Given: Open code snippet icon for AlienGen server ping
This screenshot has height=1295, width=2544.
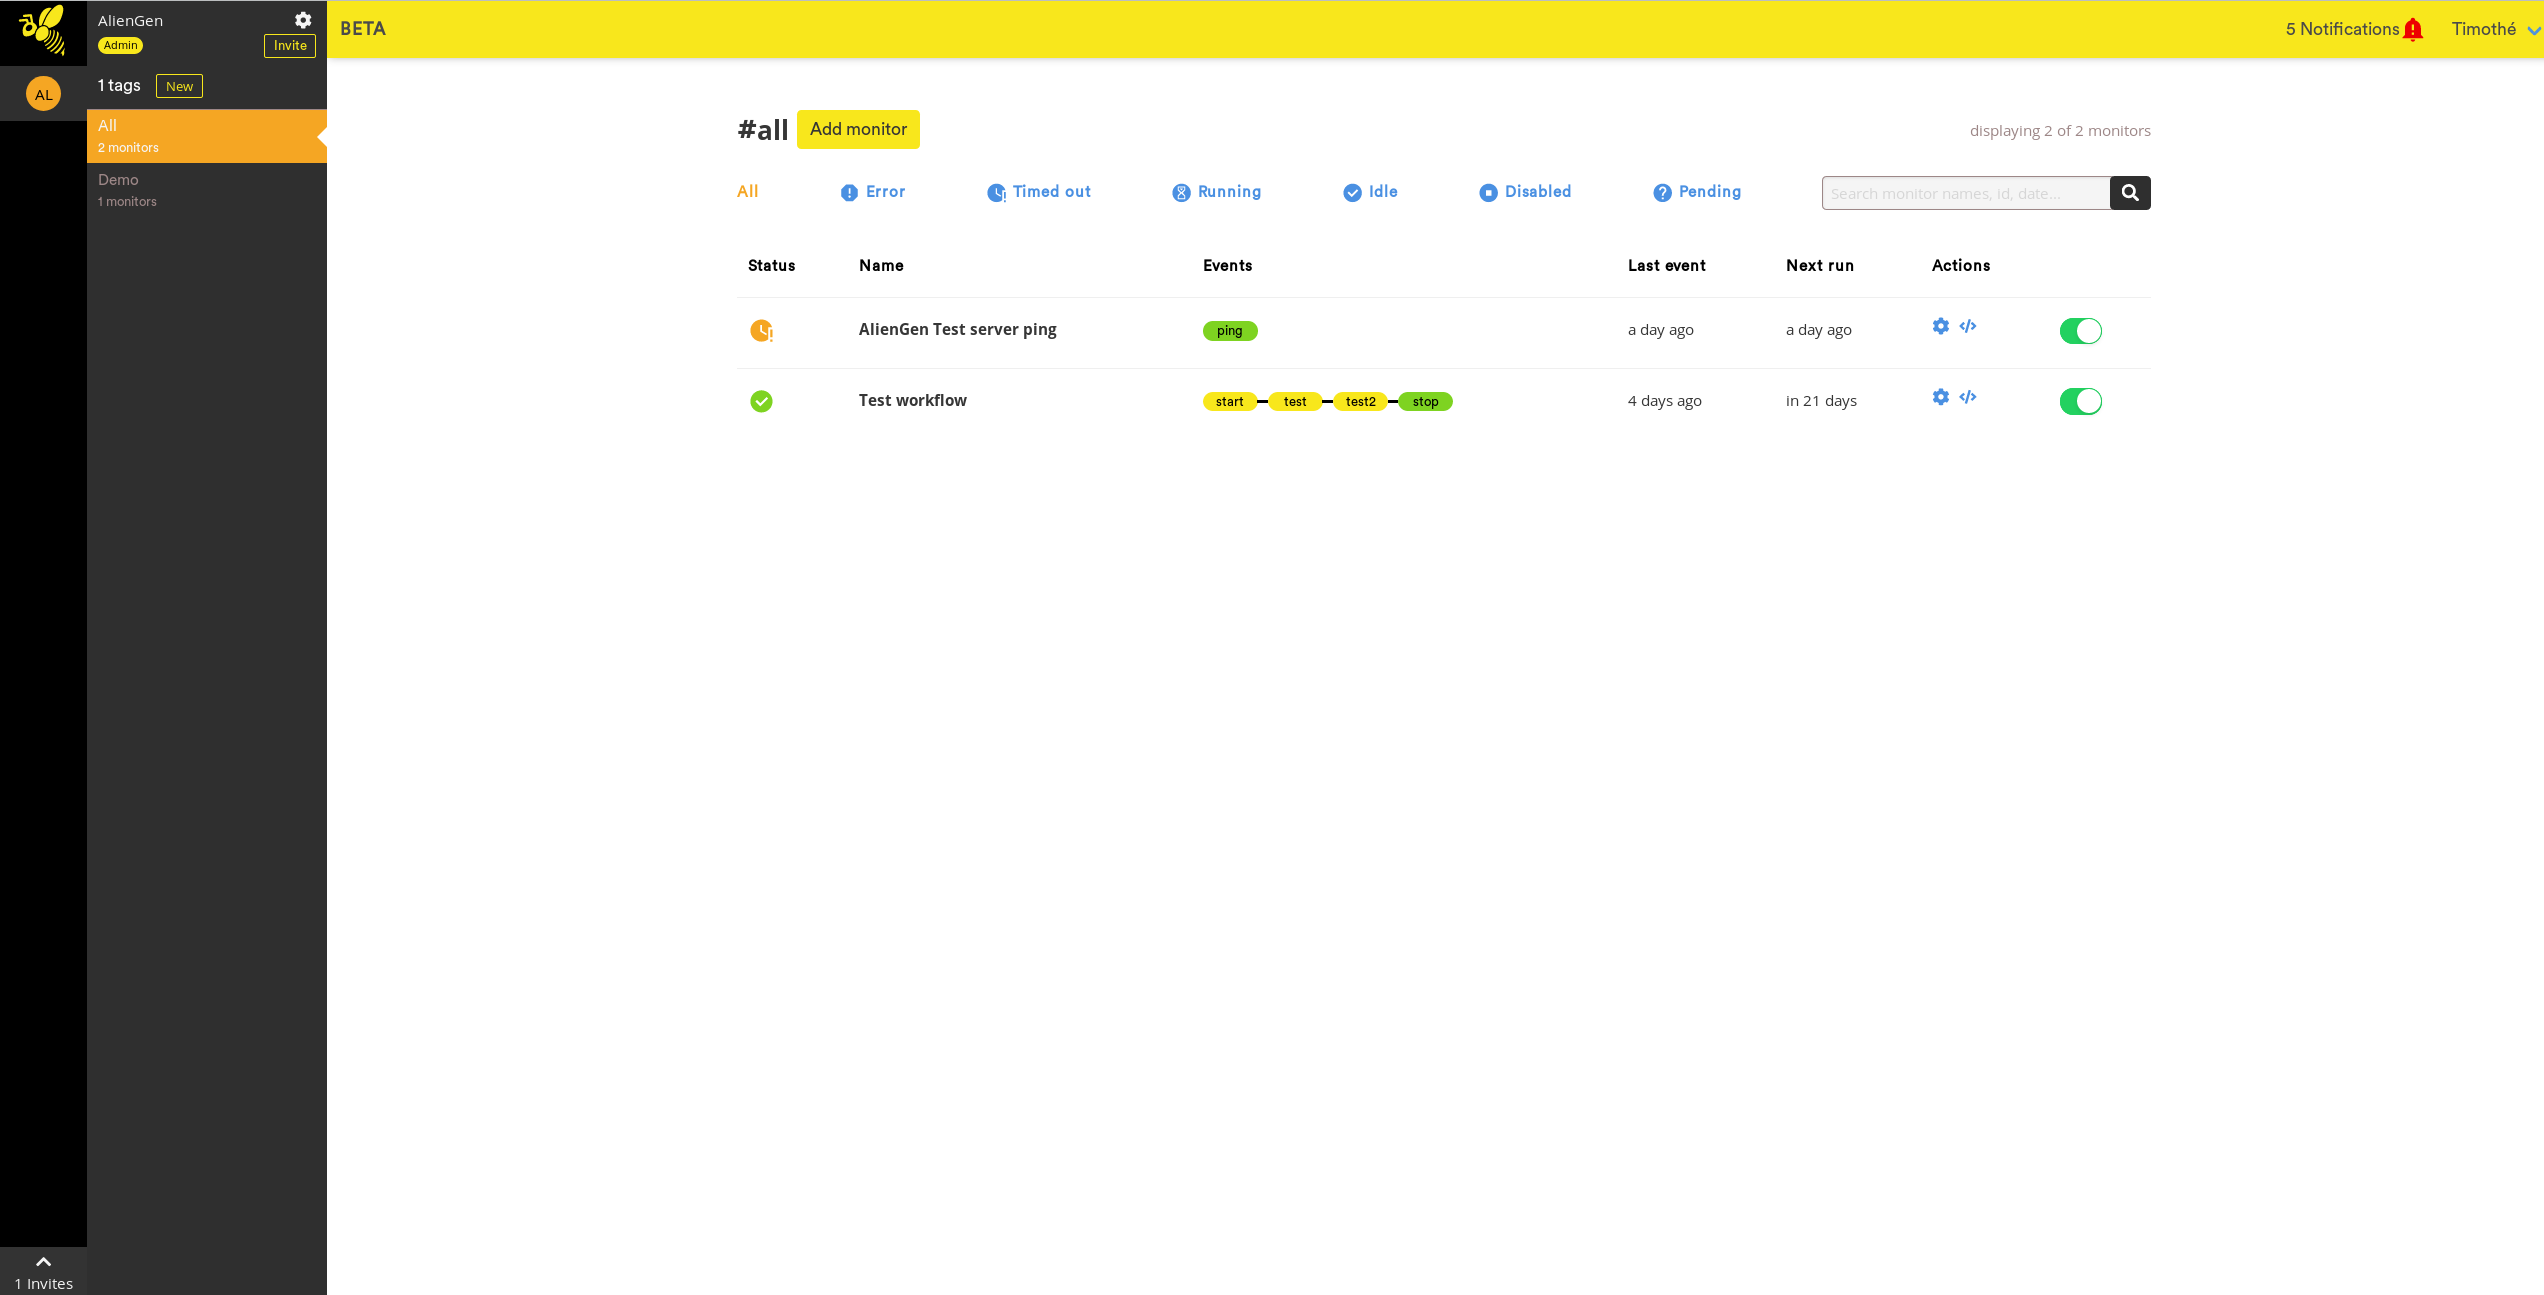Looking at the screenshot, I should pos(1967,326).
